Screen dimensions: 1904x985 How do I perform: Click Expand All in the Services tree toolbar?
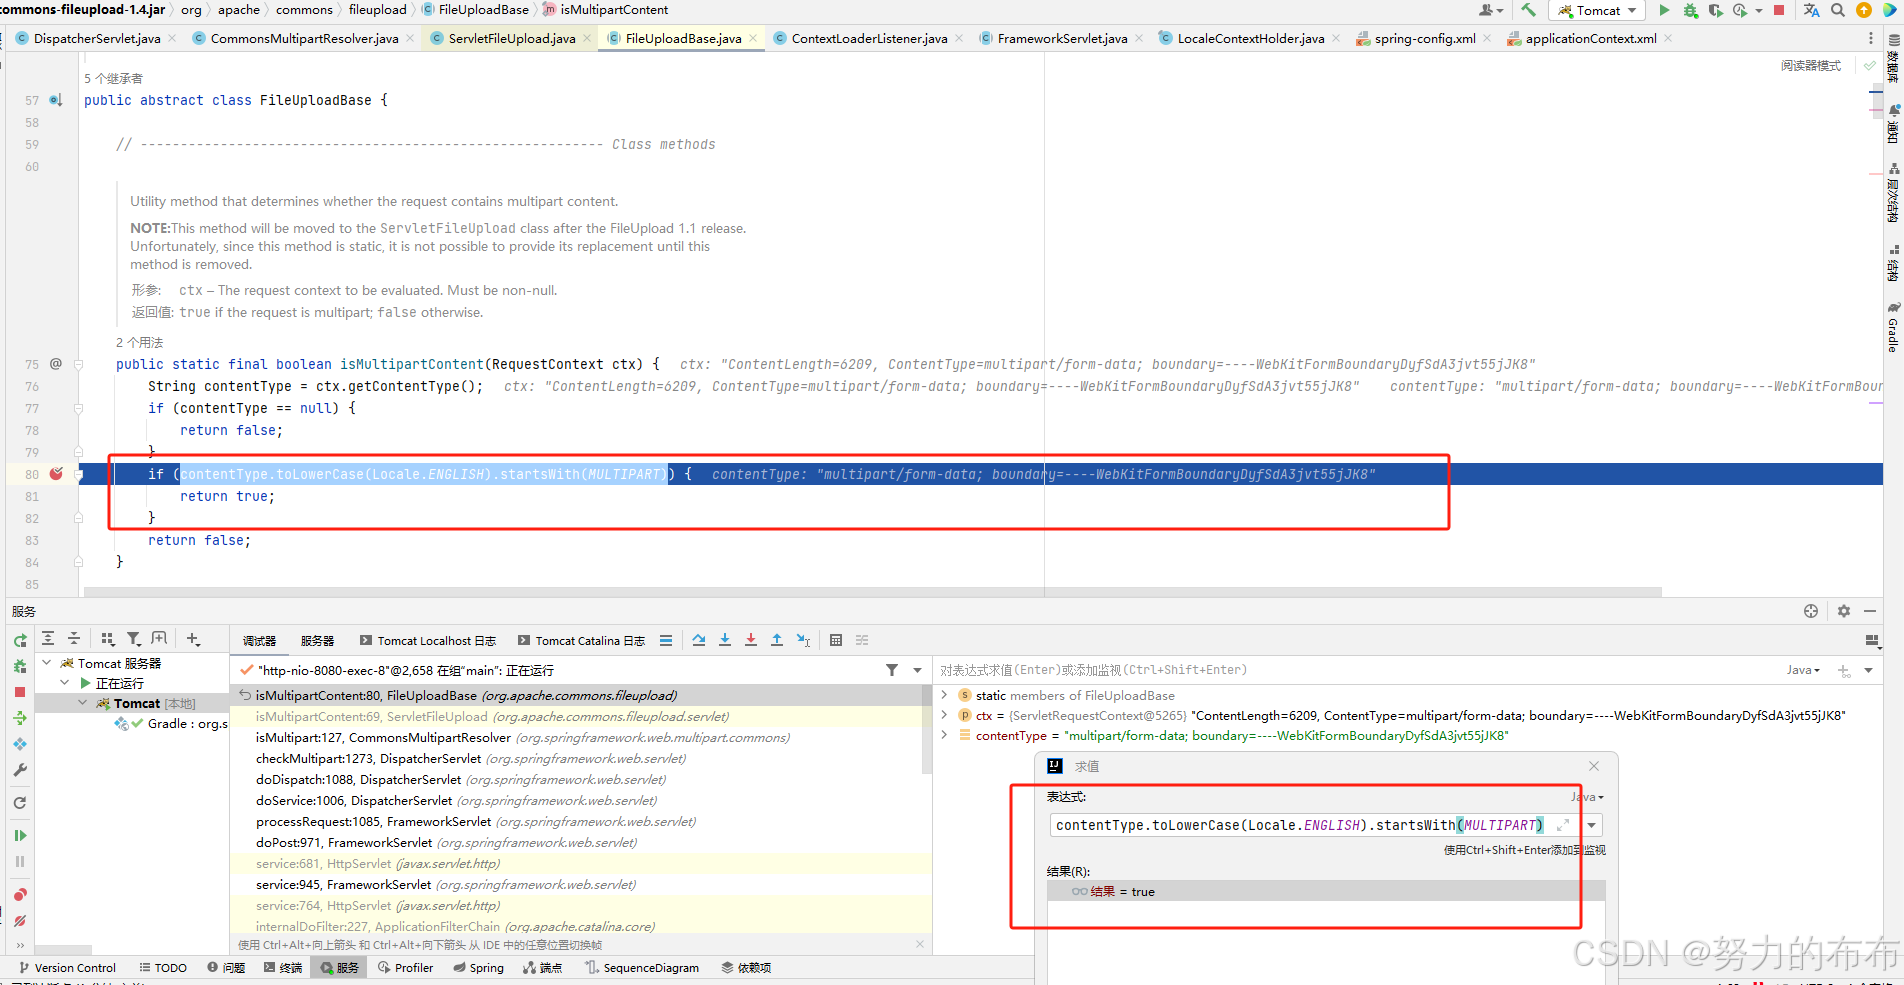click(48, 638)
